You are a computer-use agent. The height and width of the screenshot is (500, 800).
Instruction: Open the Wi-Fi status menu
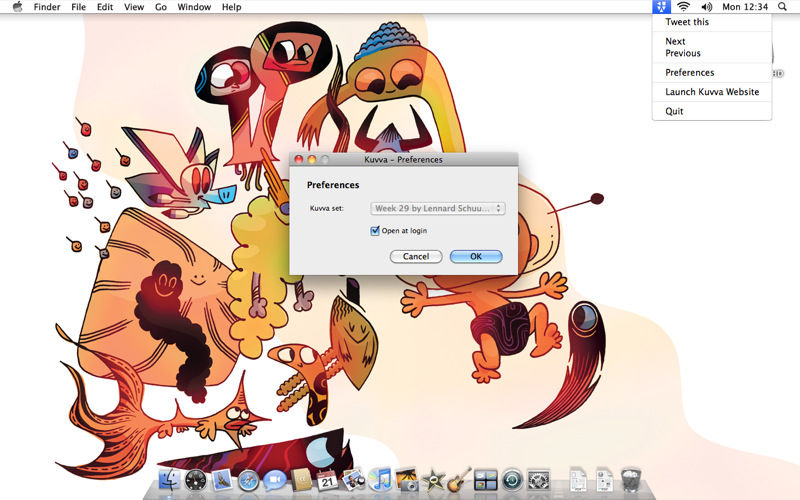(x=684, y=7)
